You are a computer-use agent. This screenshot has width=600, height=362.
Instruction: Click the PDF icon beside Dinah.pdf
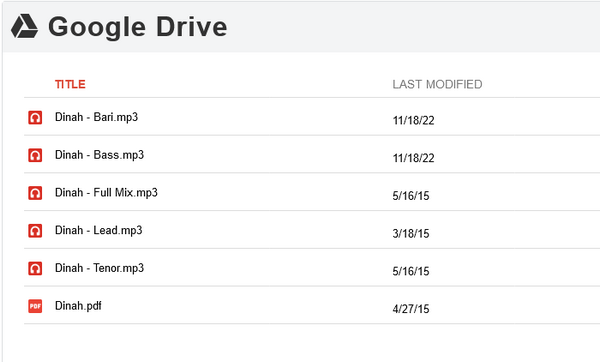coord(35,306)
